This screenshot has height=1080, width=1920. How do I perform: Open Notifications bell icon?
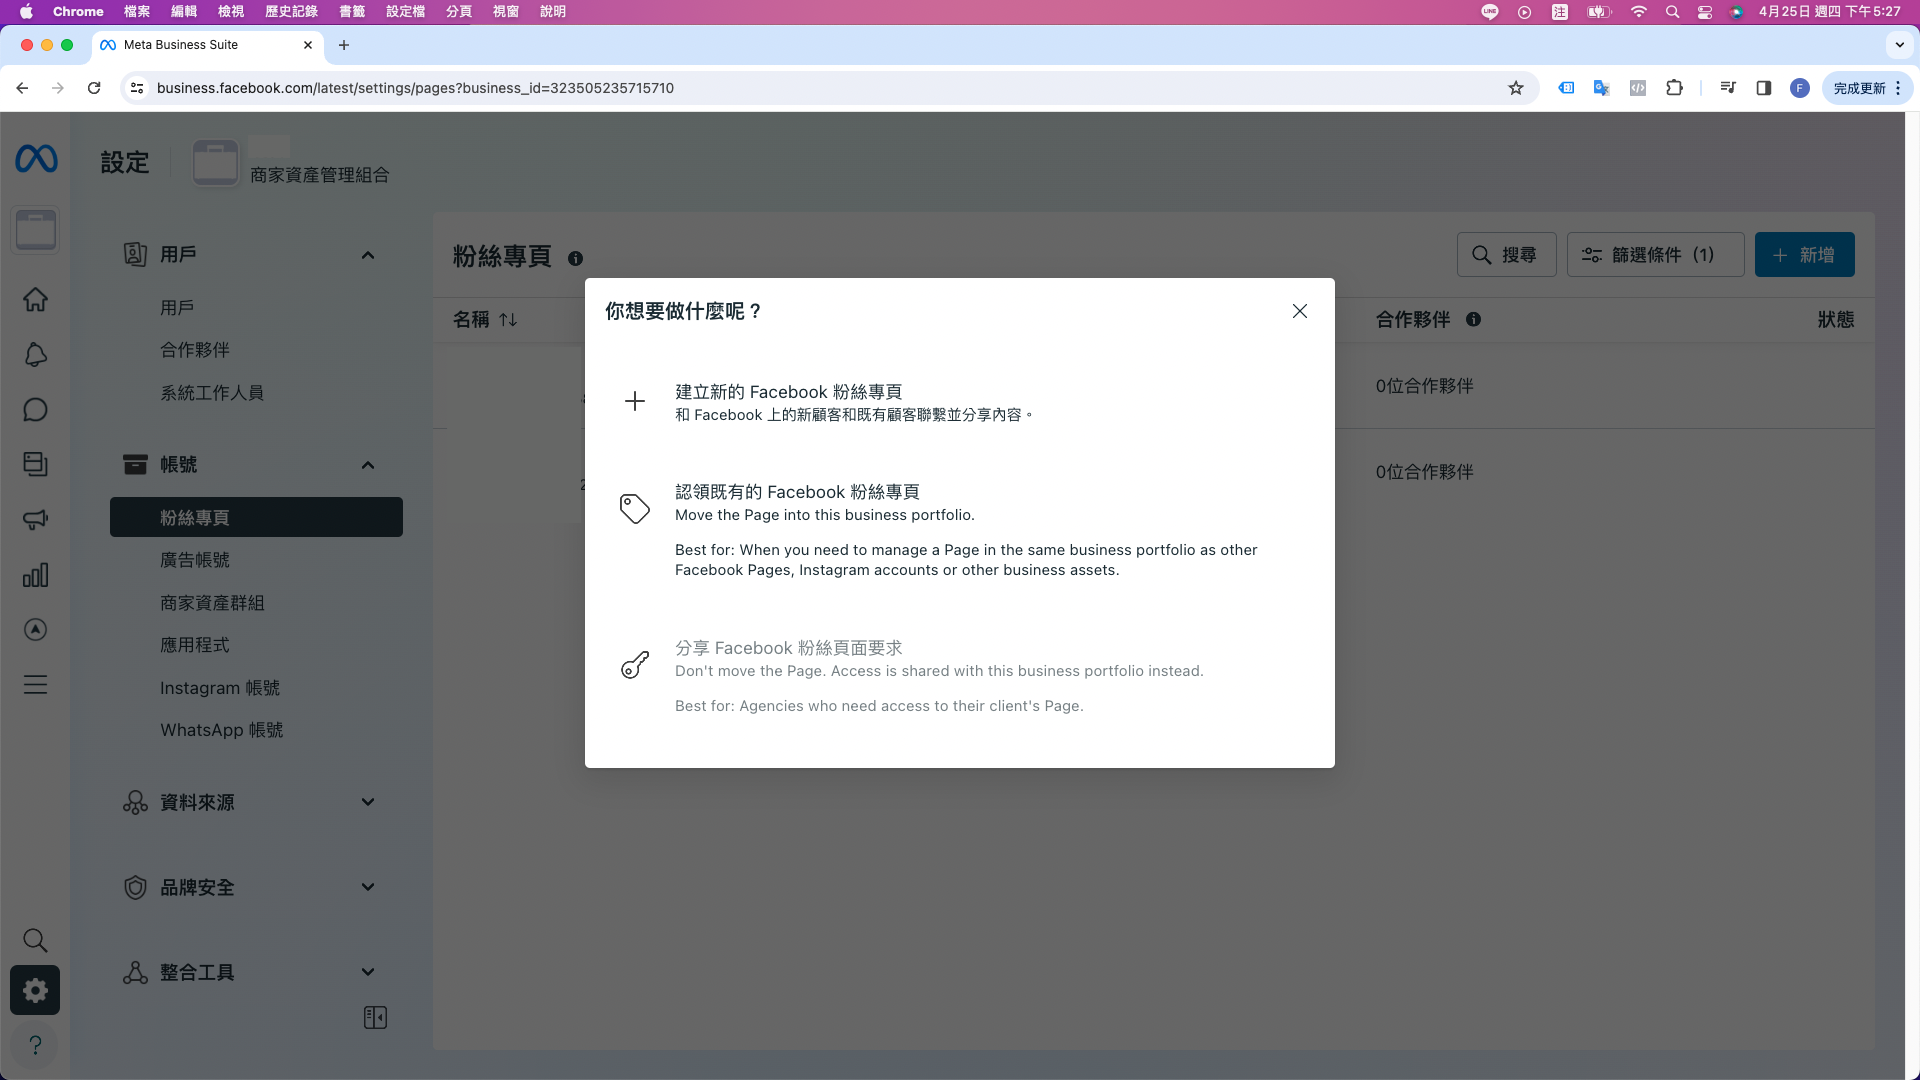[35, 355]
